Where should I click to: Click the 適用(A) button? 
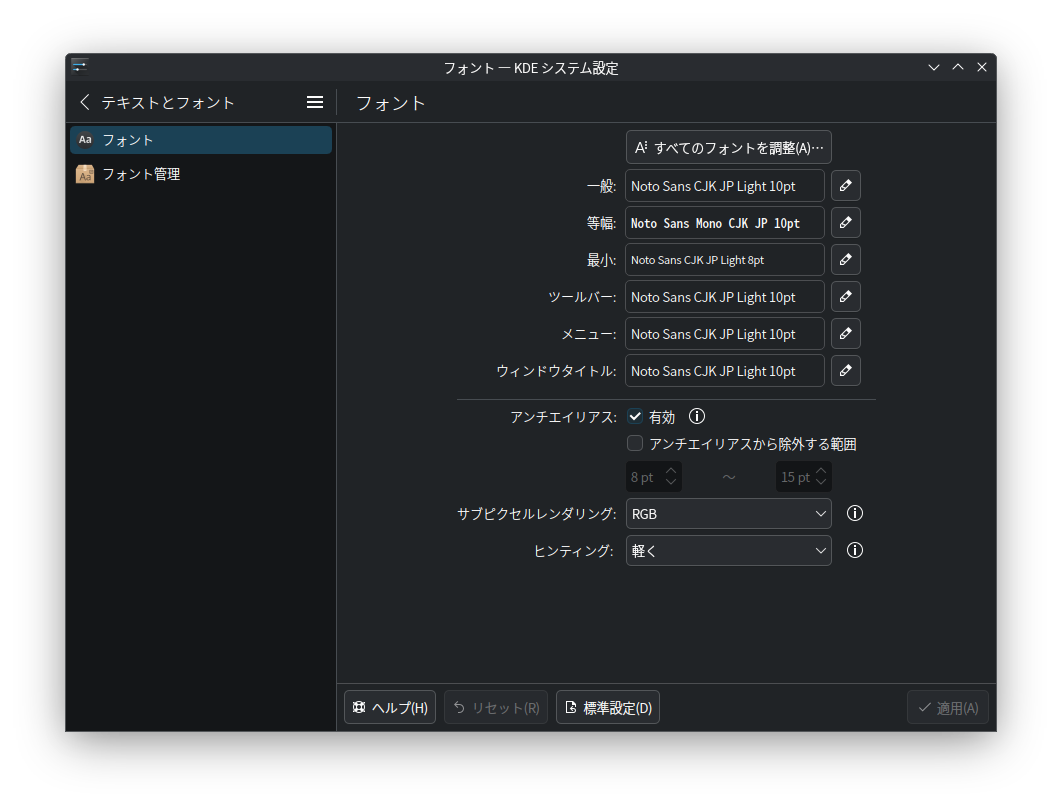pyautogui.click(x=948, y=707)
